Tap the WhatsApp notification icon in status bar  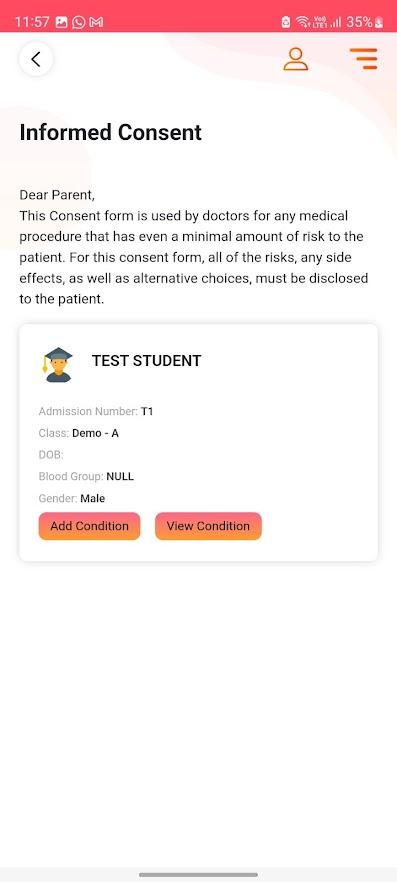pos(79,22)
